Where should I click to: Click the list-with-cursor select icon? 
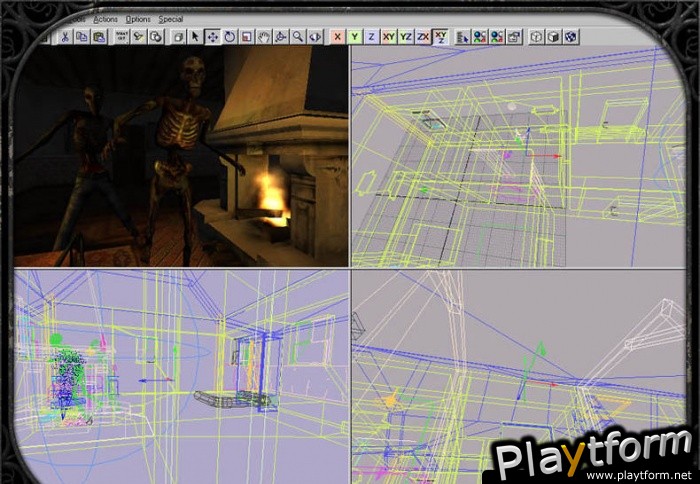click(462, 37)
